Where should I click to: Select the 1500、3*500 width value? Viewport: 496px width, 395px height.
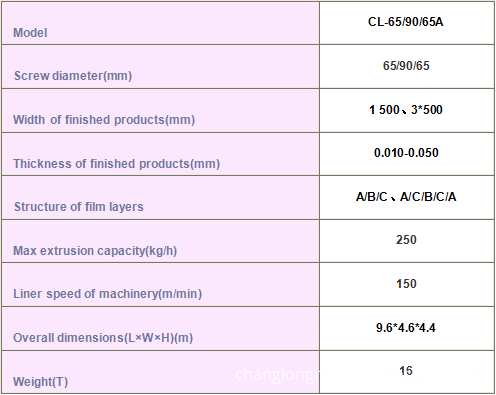(x=406, y=110)
